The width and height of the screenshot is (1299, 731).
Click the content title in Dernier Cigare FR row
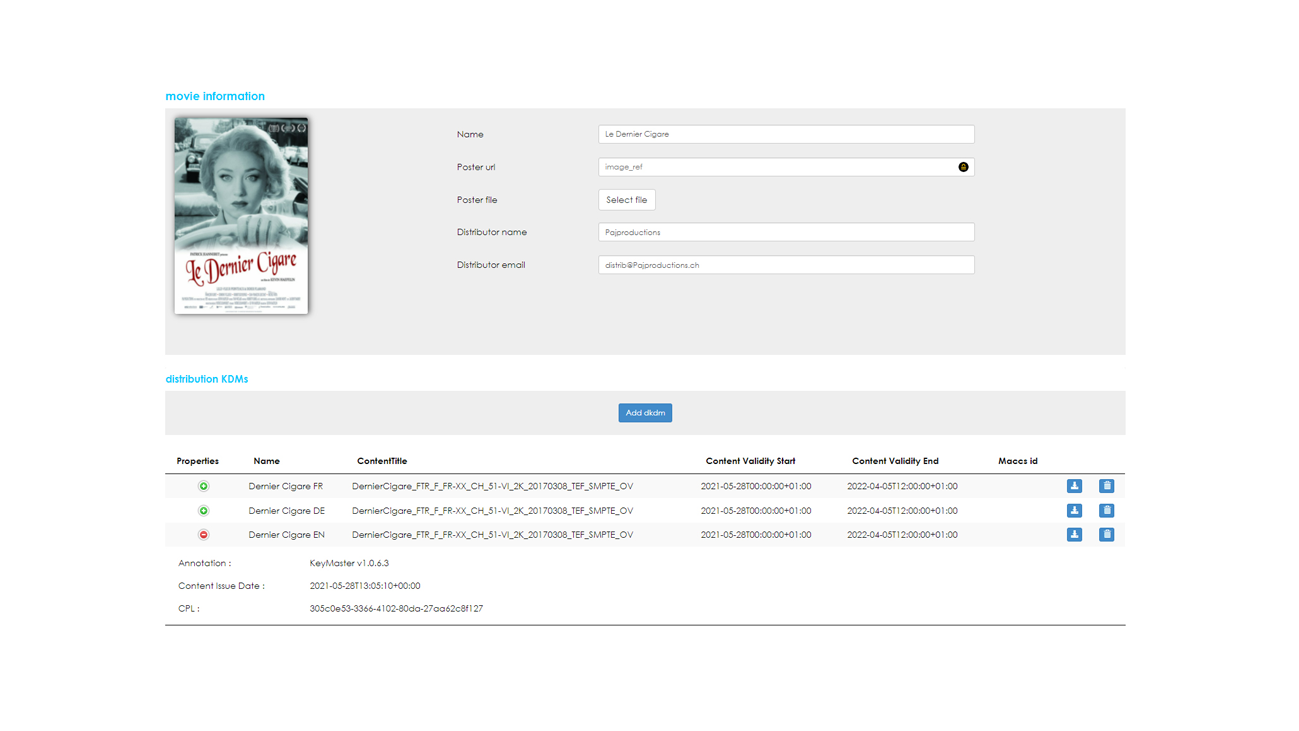click(x=492, y=486)
